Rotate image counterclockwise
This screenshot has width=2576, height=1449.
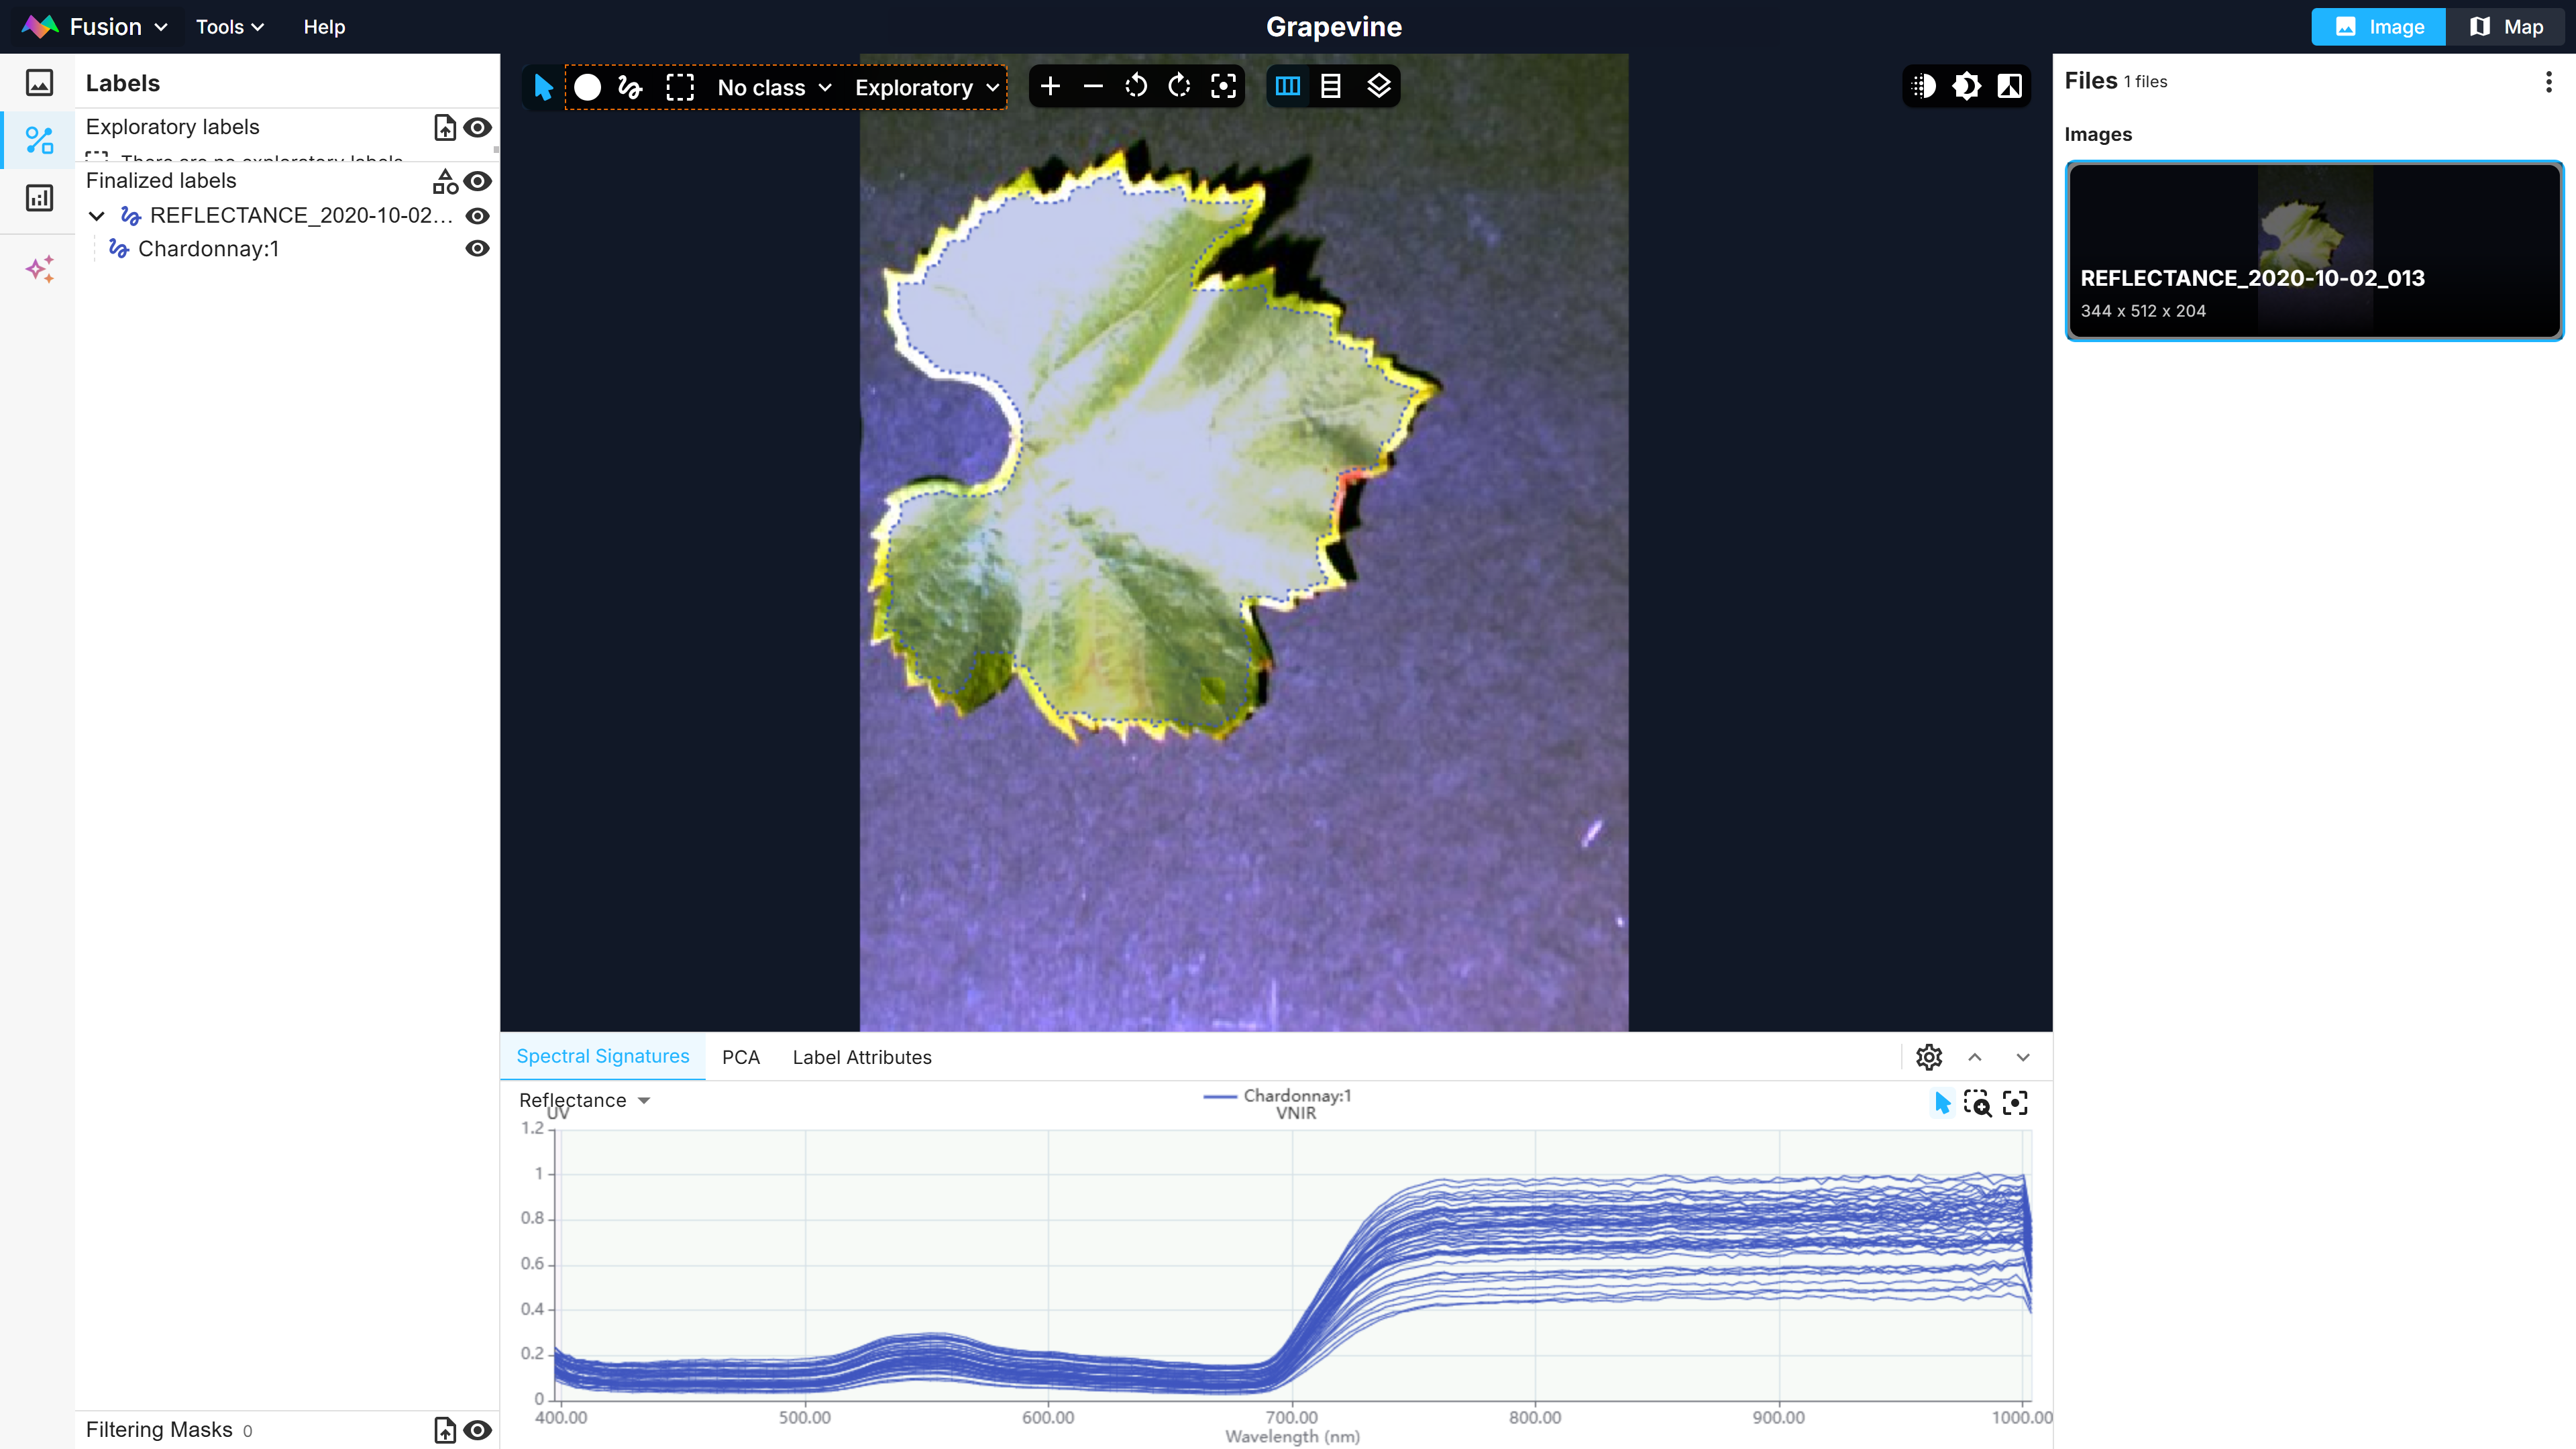(x=1136, y=87)
